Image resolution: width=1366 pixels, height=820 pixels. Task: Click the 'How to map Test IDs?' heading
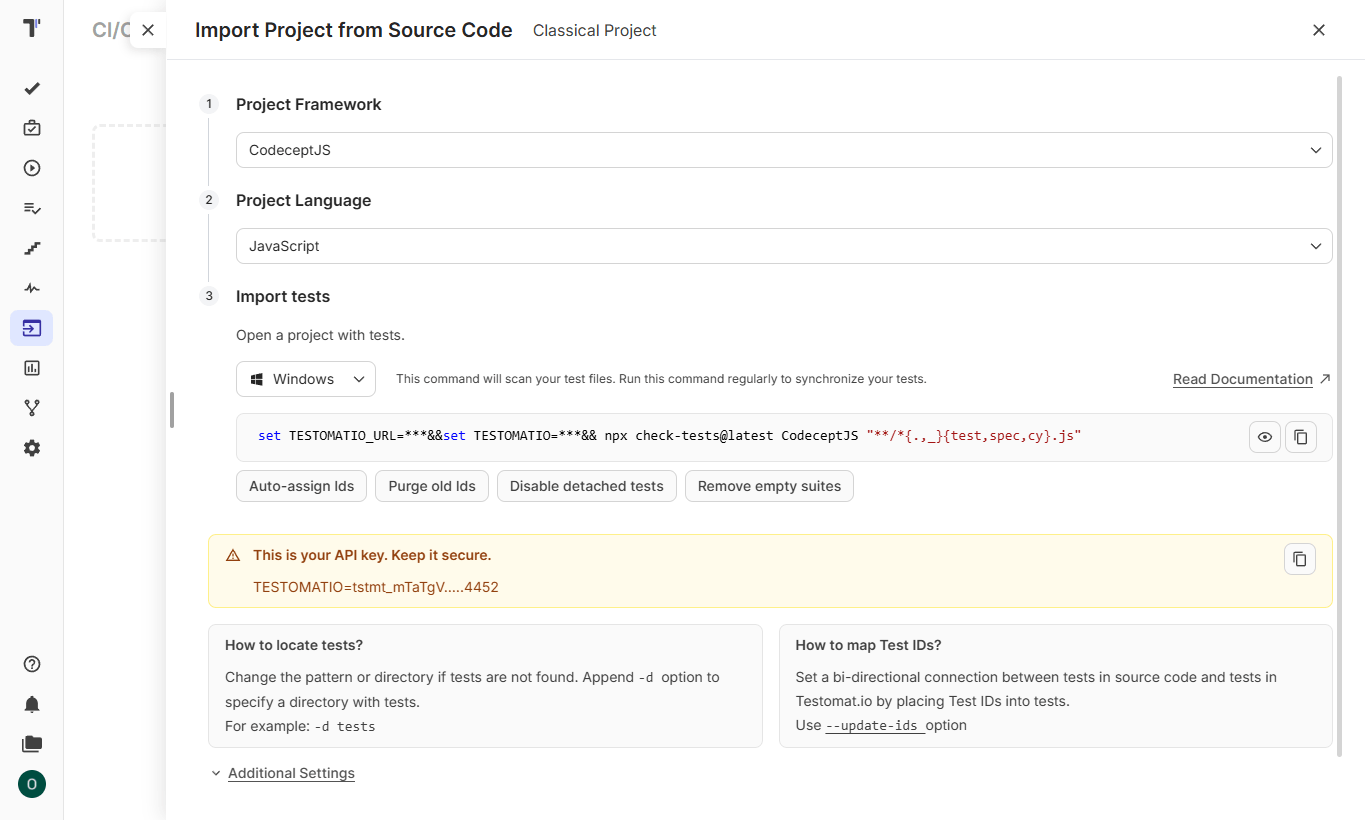click(x=868, y=645)
